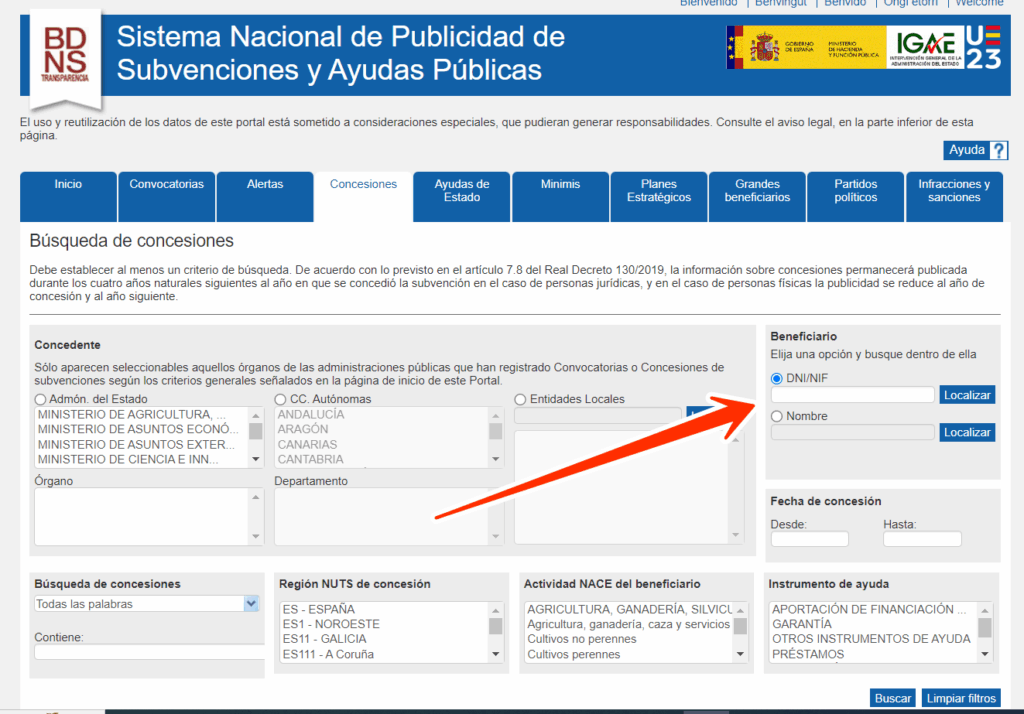Click the IGAE logo in header

click(x=925, y=47)
